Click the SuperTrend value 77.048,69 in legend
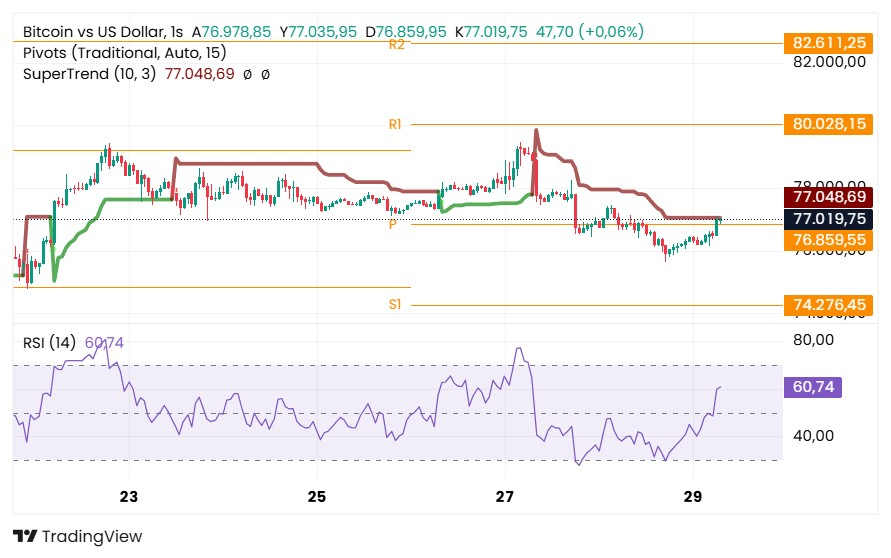891x558 pixels. pos(199,74)
